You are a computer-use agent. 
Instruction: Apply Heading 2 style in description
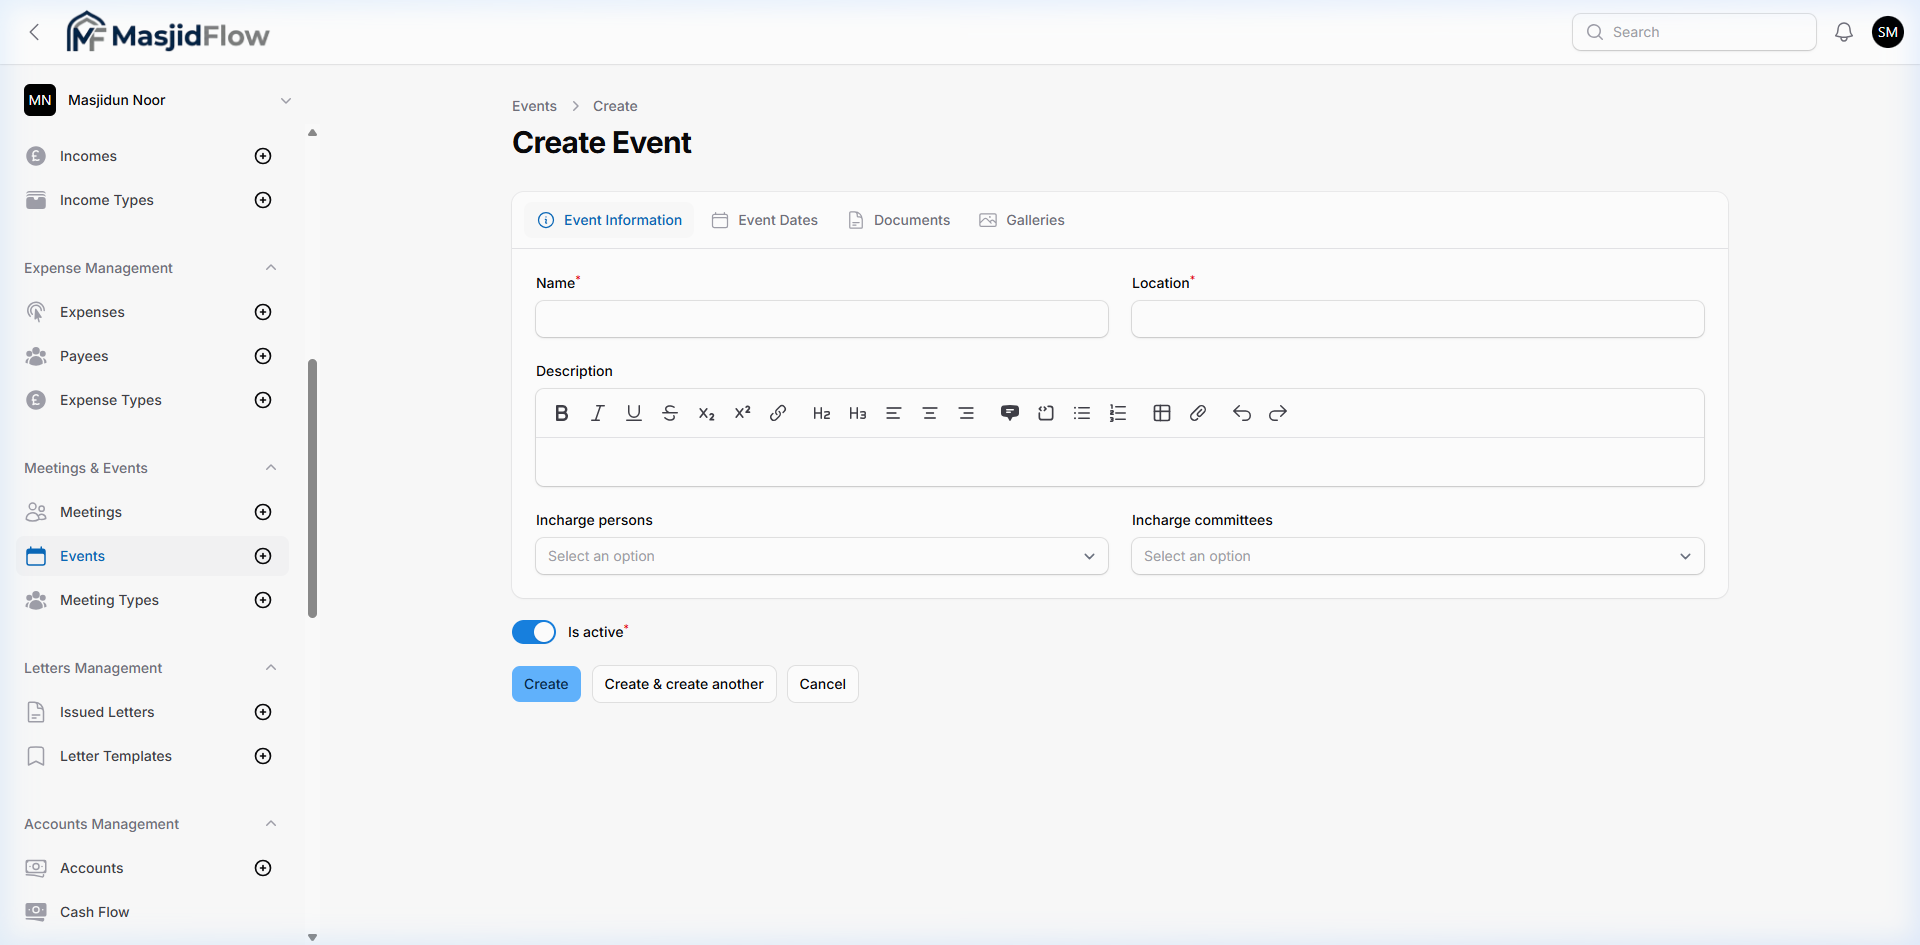820,412
